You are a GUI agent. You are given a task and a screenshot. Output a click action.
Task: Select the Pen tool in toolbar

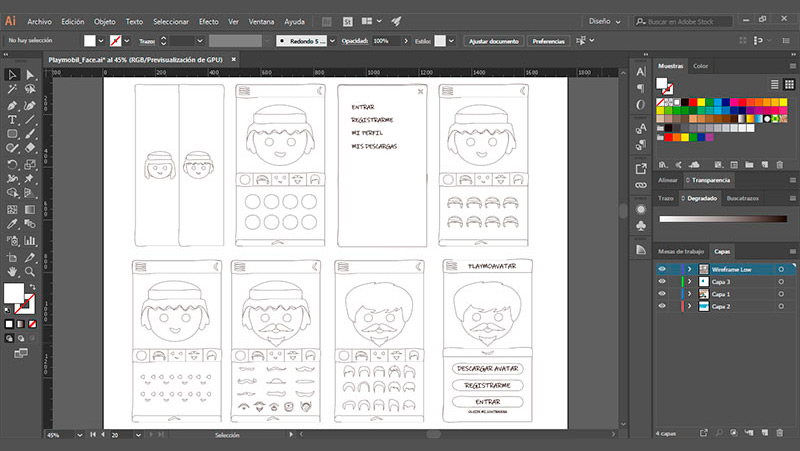(12, 105)
